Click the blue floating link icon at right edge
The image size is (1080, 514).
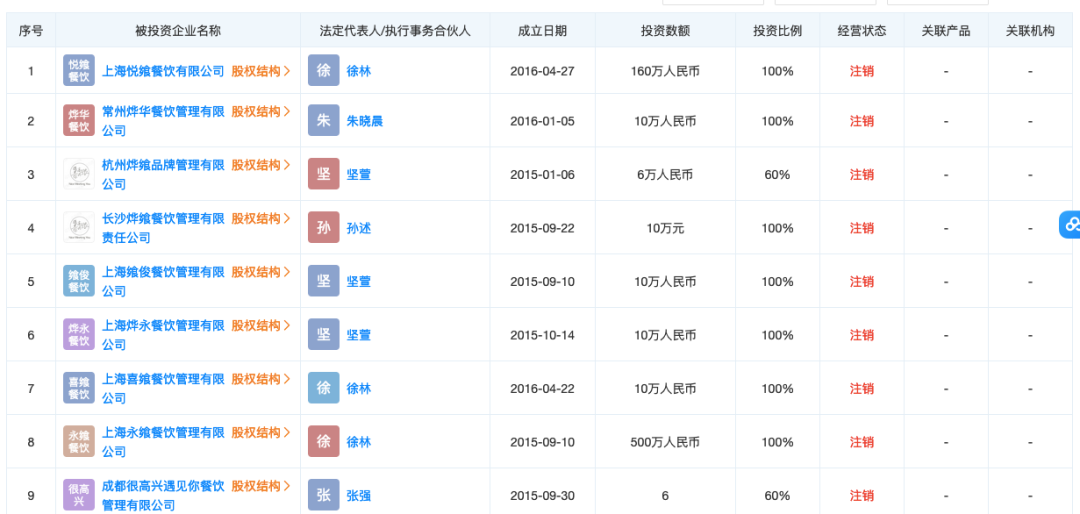click(1071, 225)
